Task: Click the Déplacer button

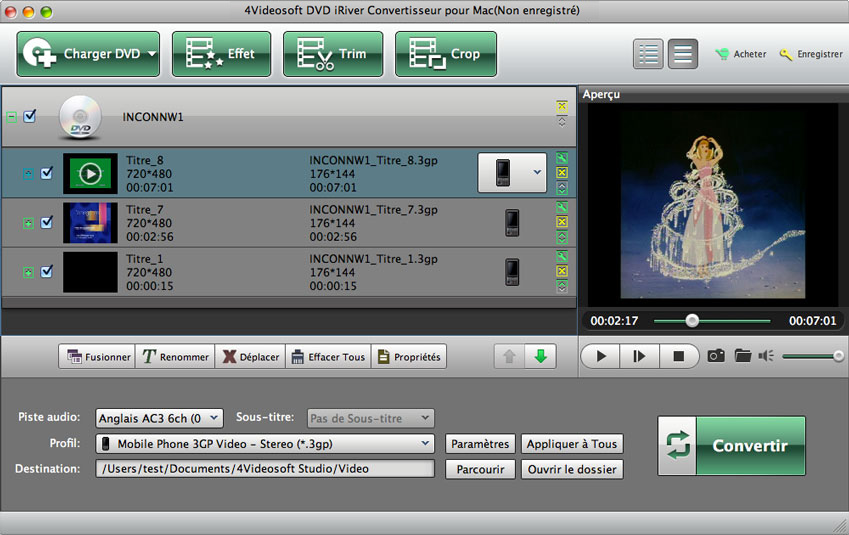Action: (x=250, y=356)
